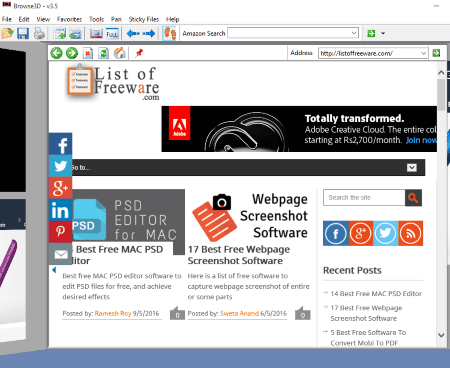Click the red pushpin sticky icon
This screenshot has height=368, width=450.
tap(139, 53)
